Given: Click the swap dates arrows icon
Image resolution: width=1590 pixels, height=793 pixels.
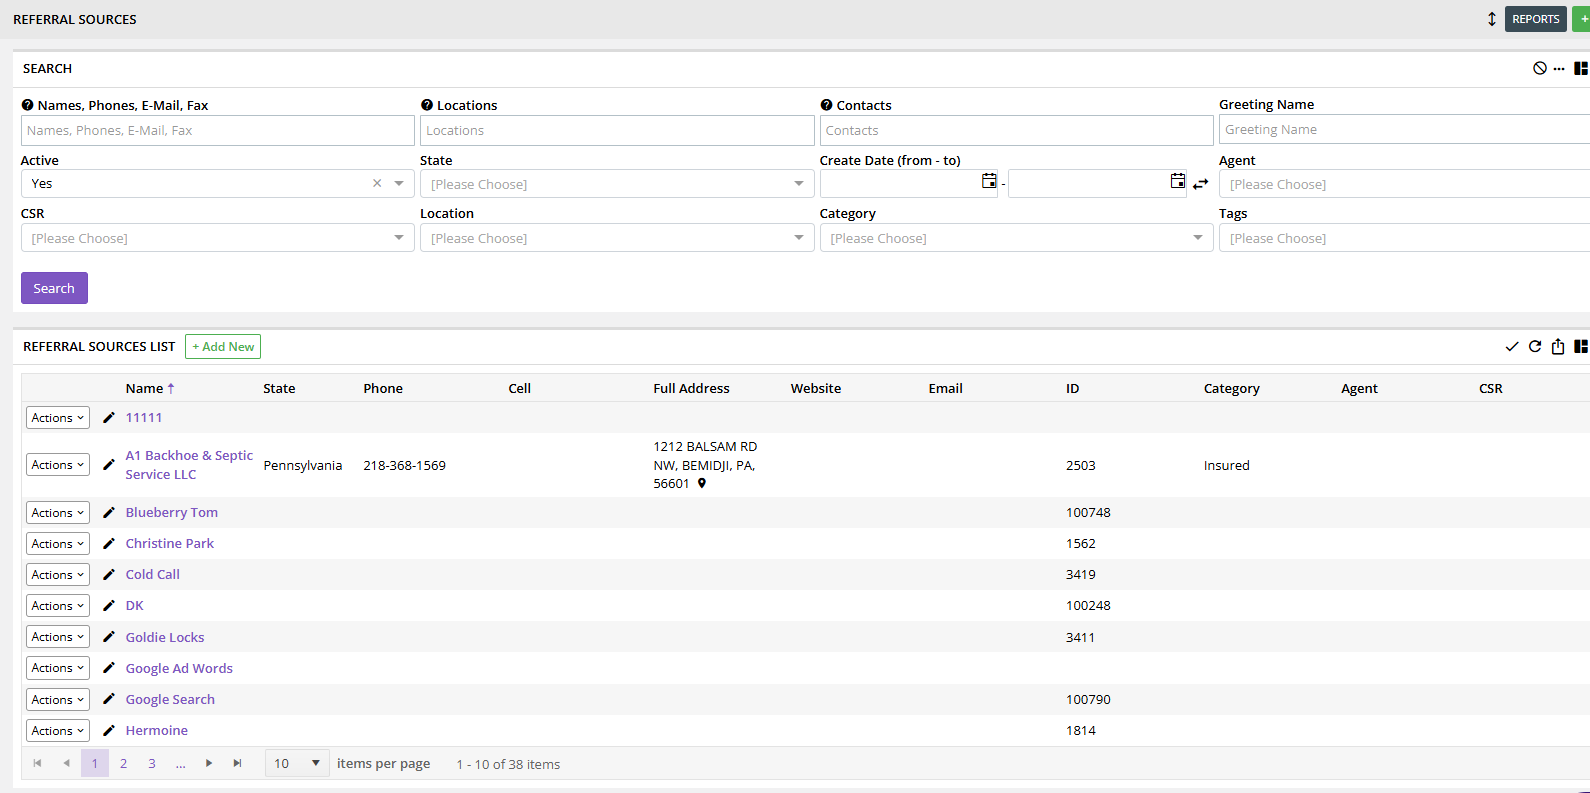Looking at the screenshot, I should pyautogui.click(x=1201, y=184).
